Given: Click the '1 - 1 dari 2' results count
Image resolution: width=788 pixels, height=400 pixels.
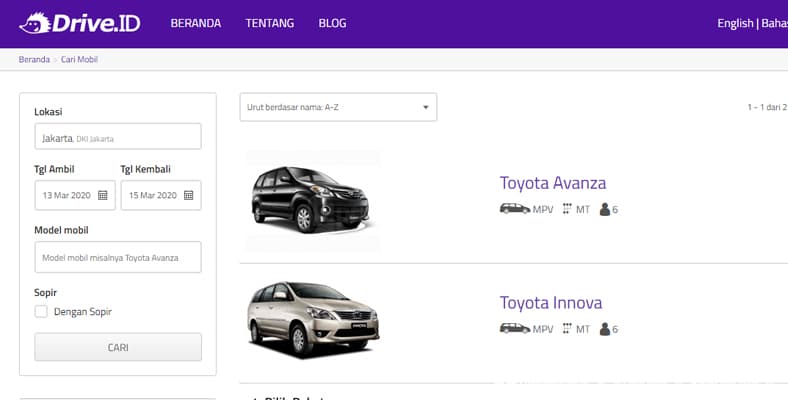Looking at the screenshot, I should click(x=767, y=107).
